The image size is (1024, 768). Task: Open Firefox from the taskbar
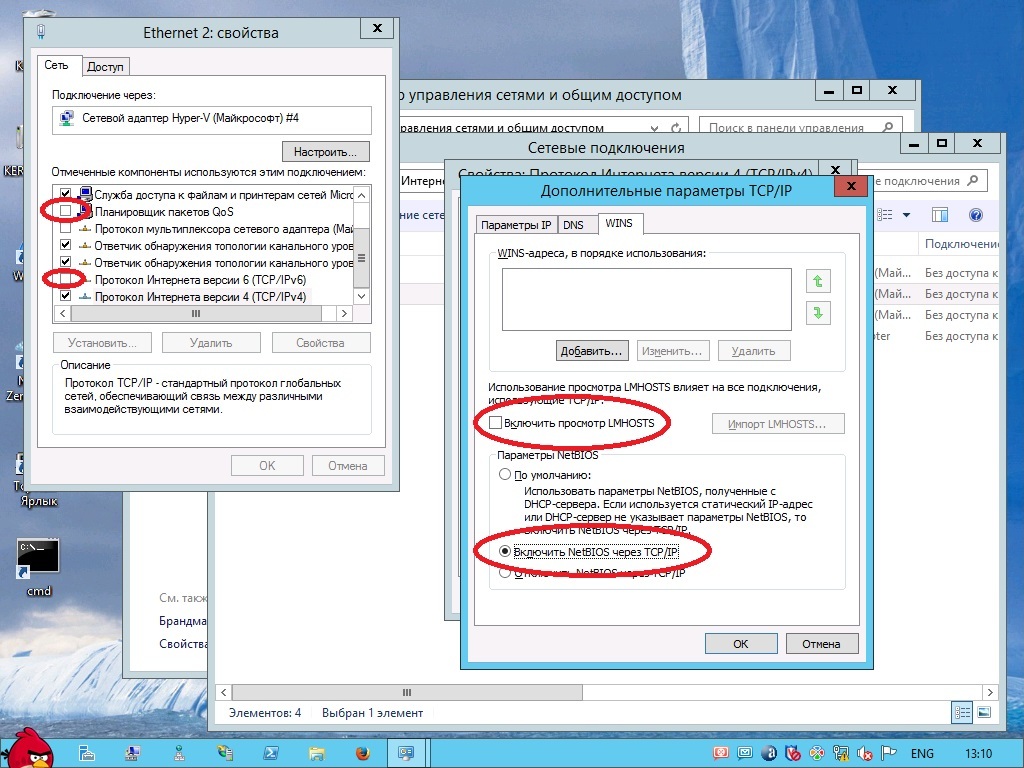tap(361, 752)
